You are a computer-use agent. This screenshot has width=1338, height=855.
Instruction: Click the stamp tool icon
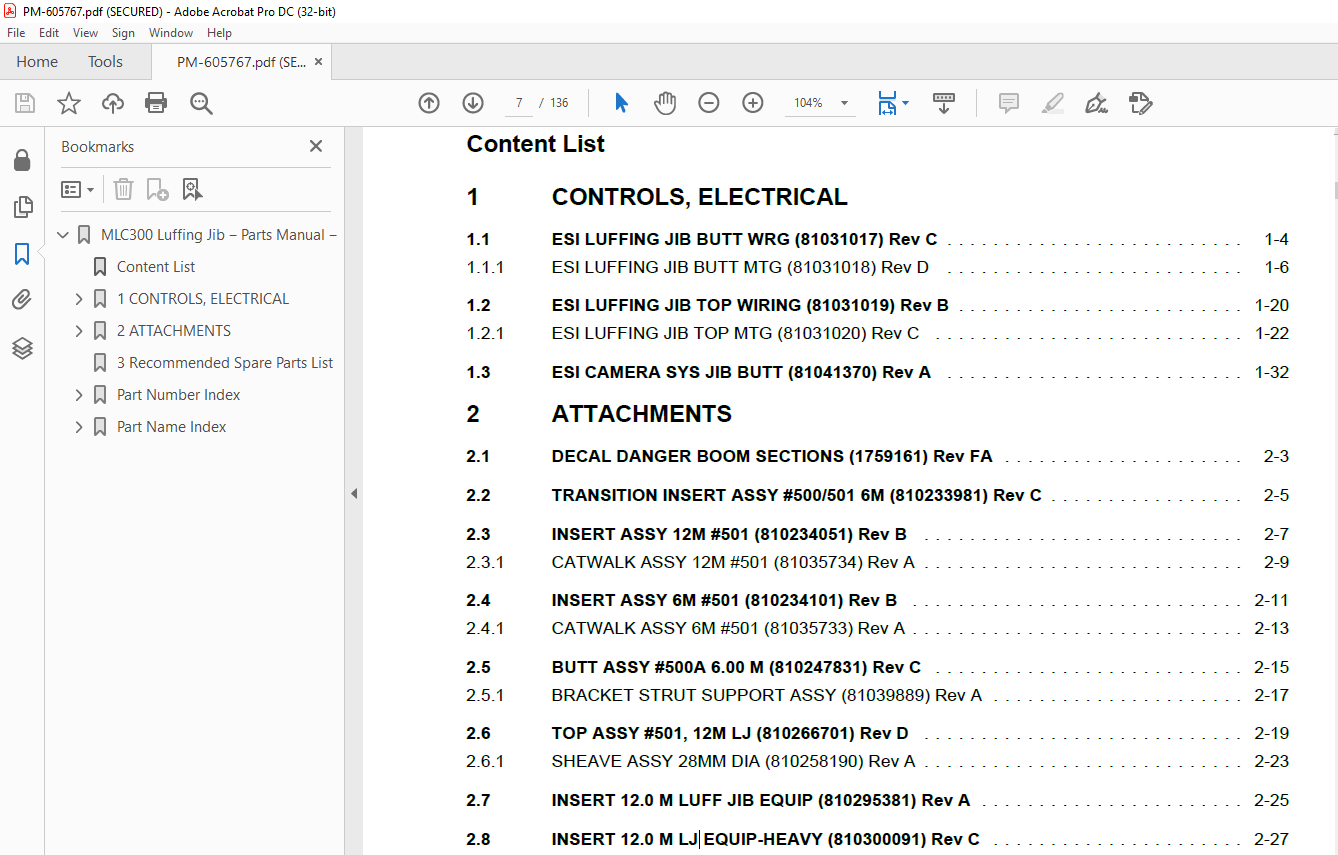click(x=1140, y=103)
